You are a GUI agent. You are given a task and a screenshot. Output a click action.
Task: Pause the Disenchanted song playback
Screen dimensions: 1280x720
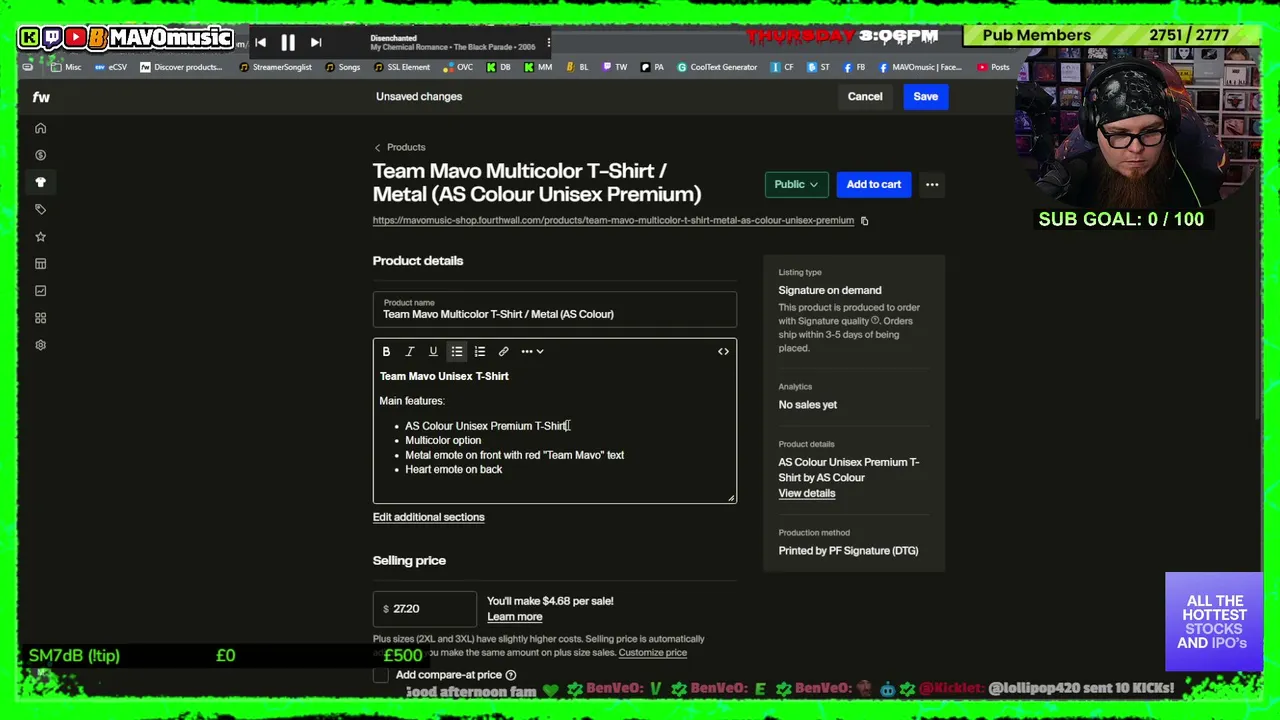click(x=288, y=42)
